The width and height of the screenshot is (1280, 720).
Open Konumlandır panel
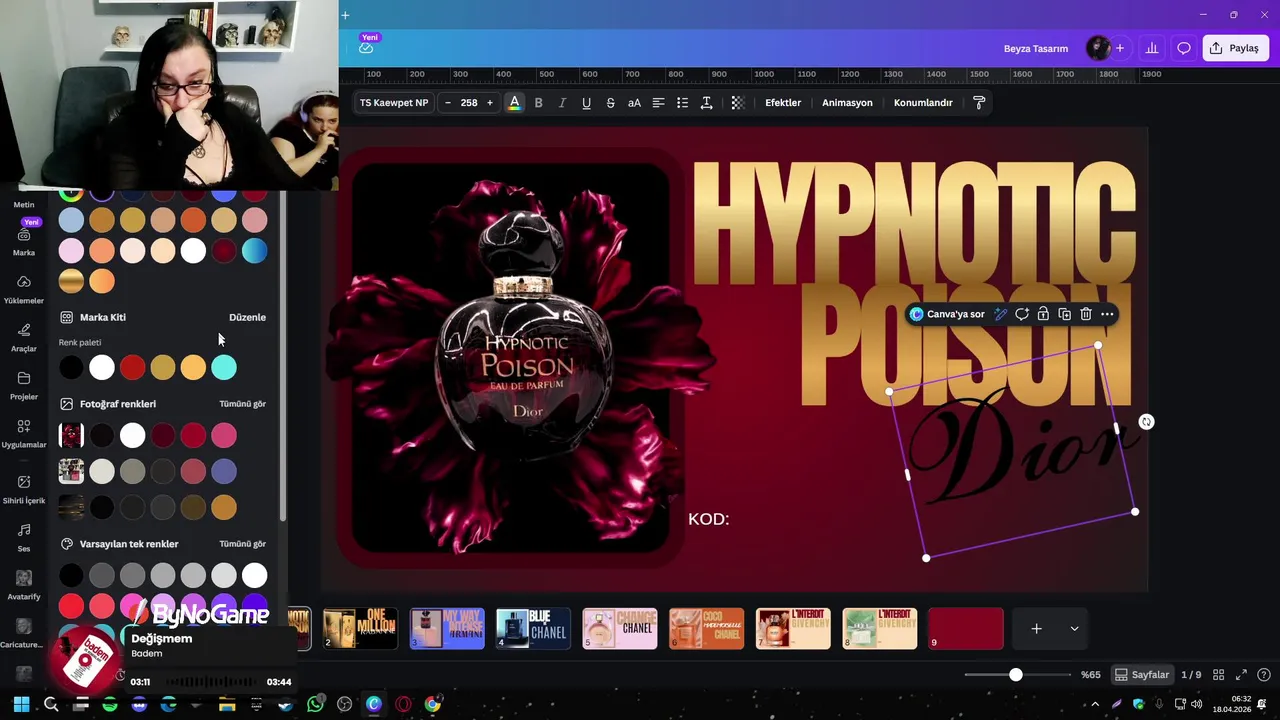923,103
